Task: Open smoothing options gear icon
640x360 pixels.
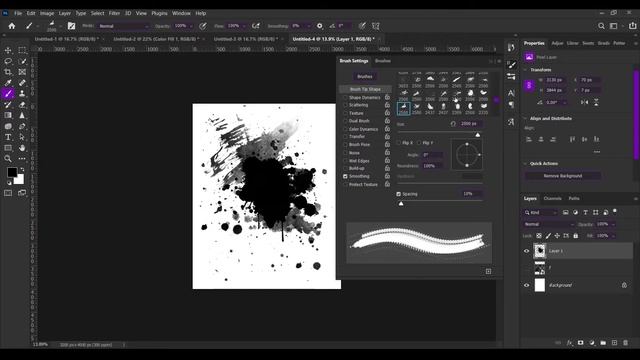Action: click(320, 26)
